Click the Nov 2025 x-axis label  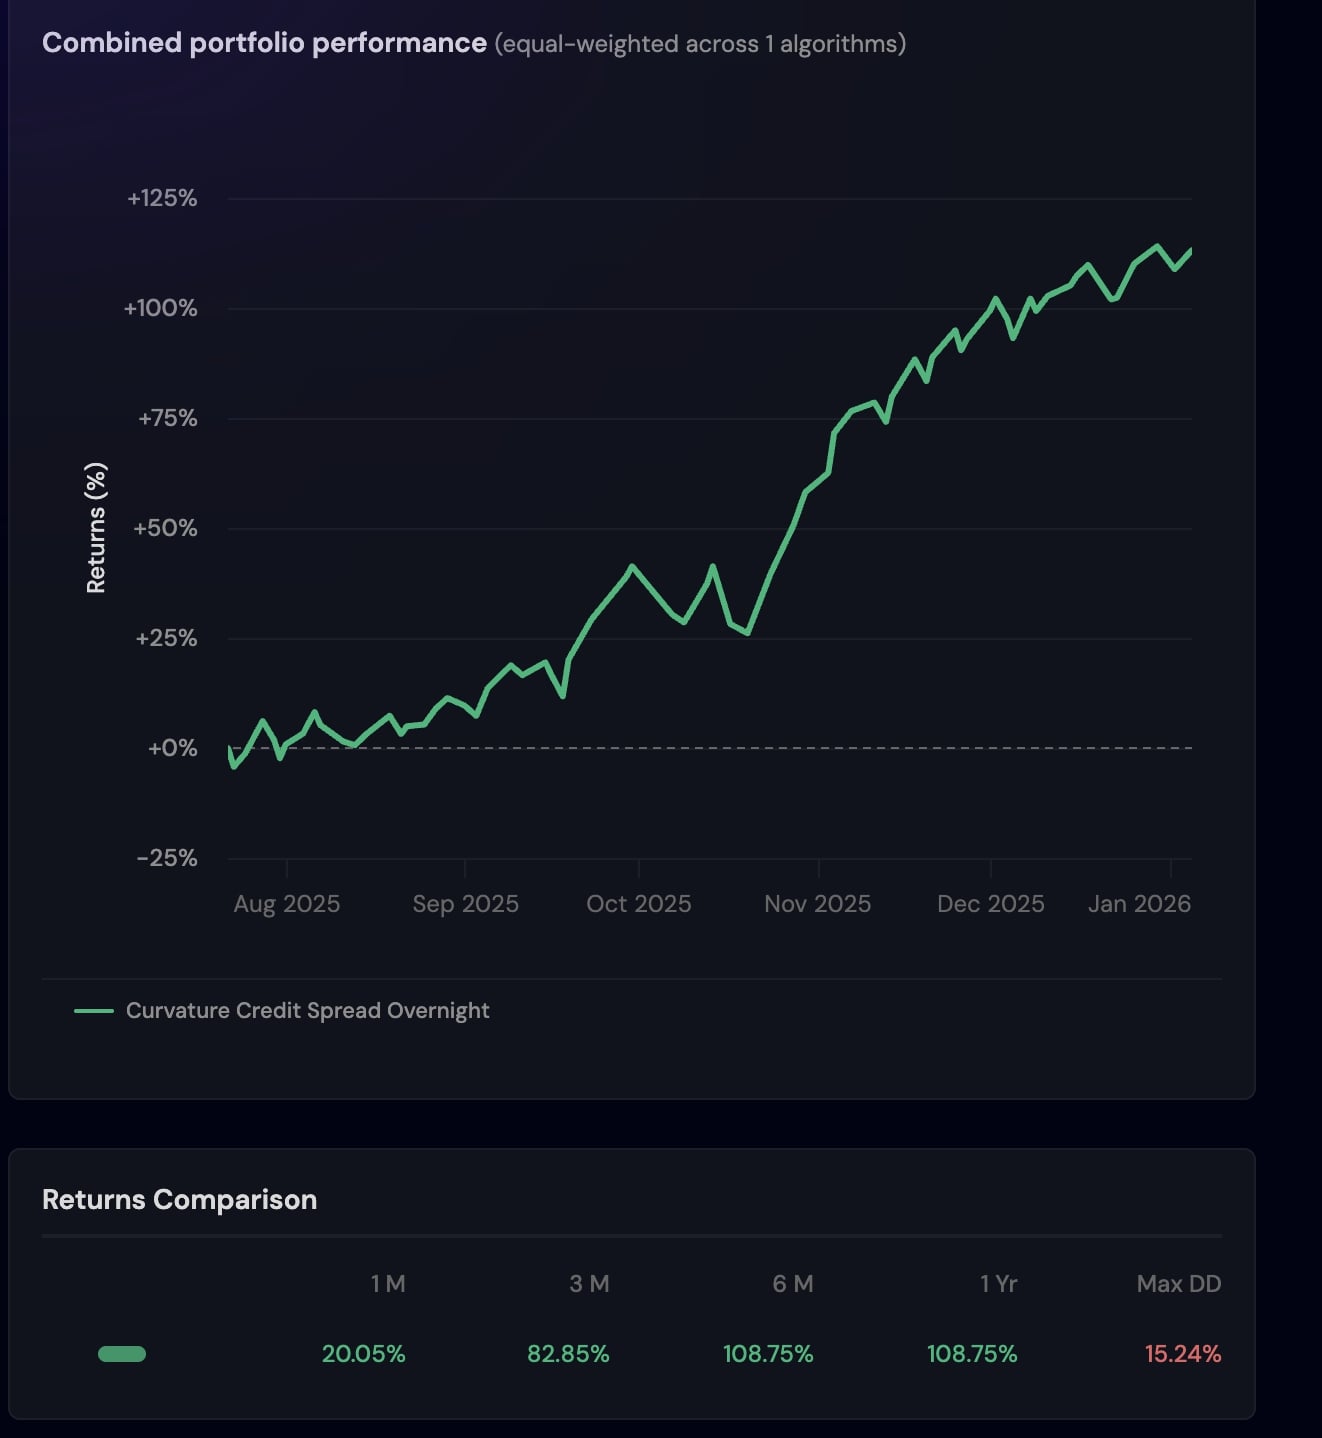coord(817,904)
